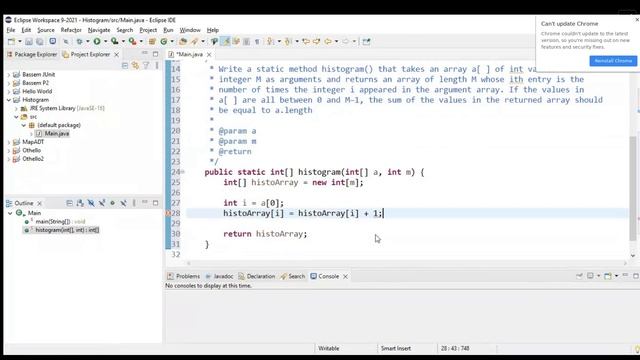Toggle Hide Non-Public Members in Outline
This screenshot has width=640, height=360.
pyautogui.click(x=113, y=203)
